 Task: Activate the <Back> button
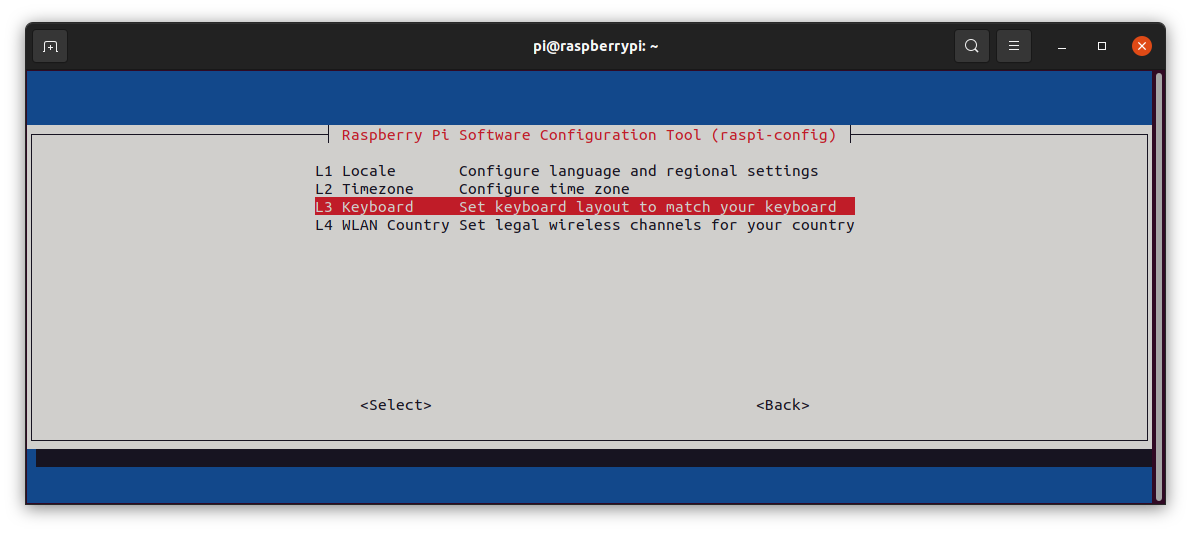tap(782, 405)
